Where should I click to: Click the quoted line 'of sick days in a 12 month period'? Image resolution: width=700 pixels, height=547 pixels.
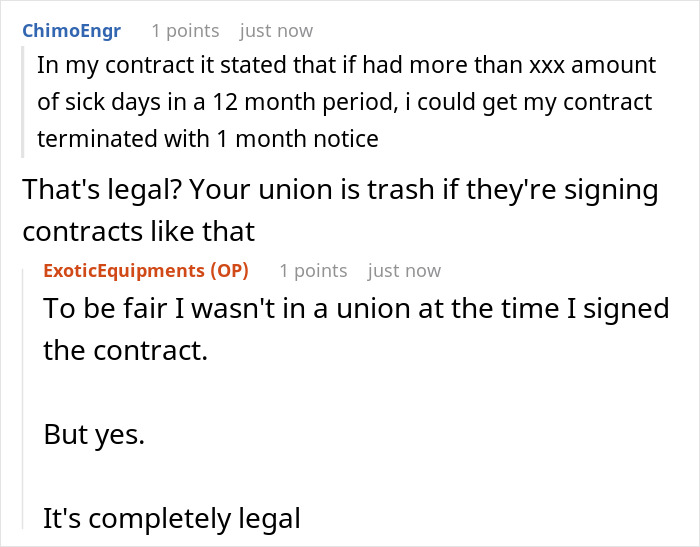(344, 102)
